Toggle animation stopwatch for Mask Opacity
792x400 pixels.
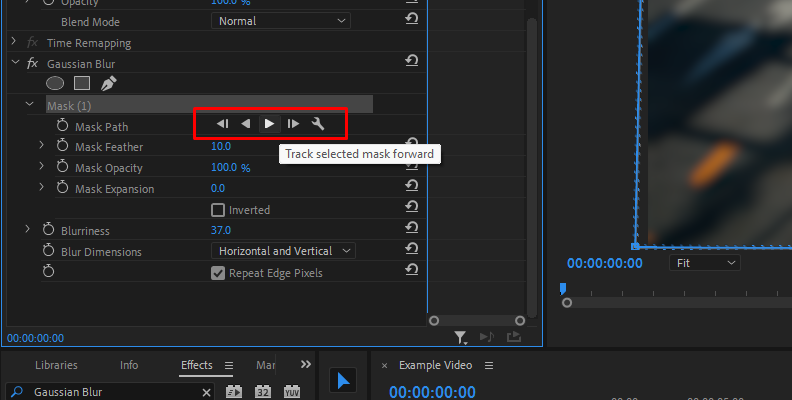(62, 166)
